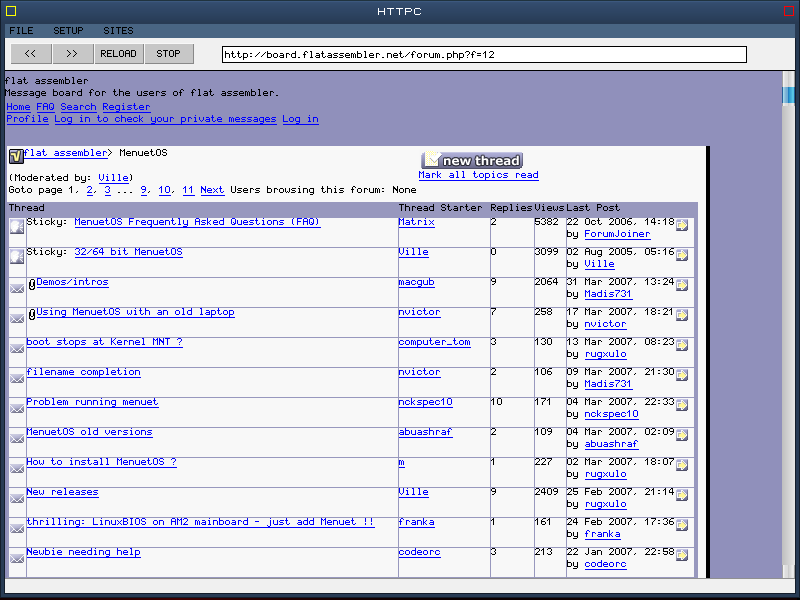Click last-post arrow icon for FAQ thread

[682, 225]
